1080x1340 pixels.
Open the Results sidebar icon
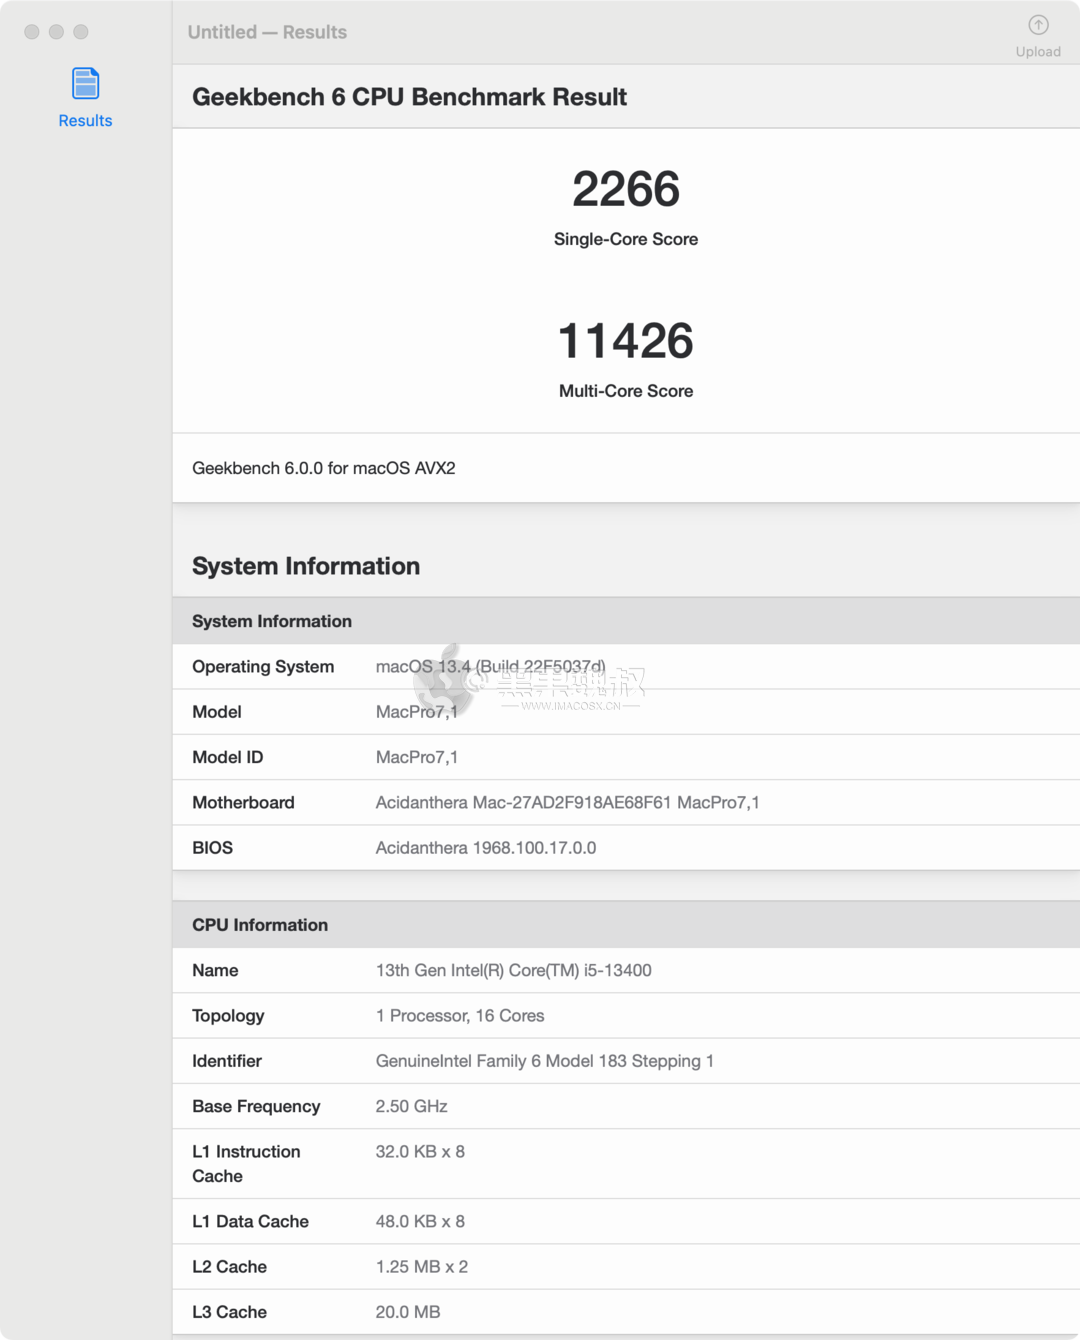pyautogui.click(x=86, y=83)
